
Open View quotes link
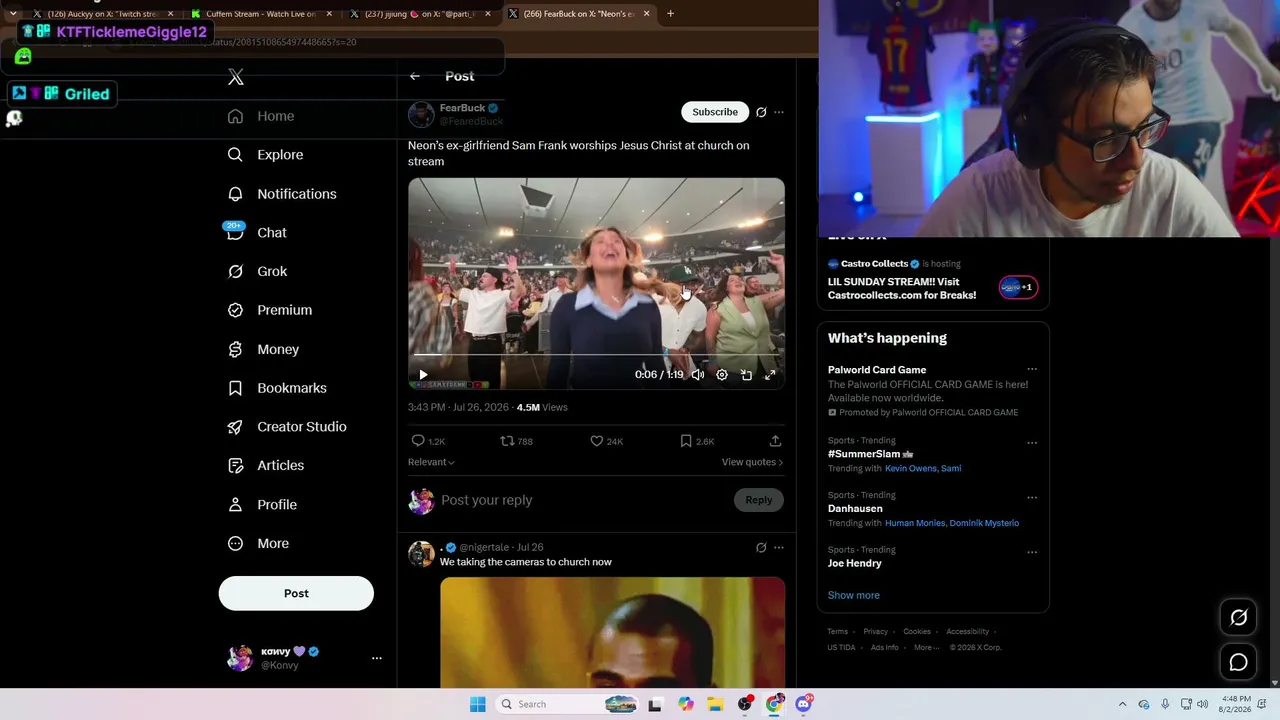752,462
